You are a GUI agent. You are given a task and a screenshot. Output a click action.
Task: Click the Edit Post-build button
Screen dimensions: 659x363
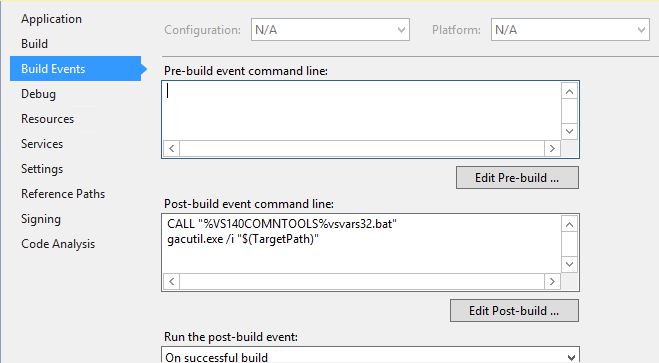click(x=514, y=310)
